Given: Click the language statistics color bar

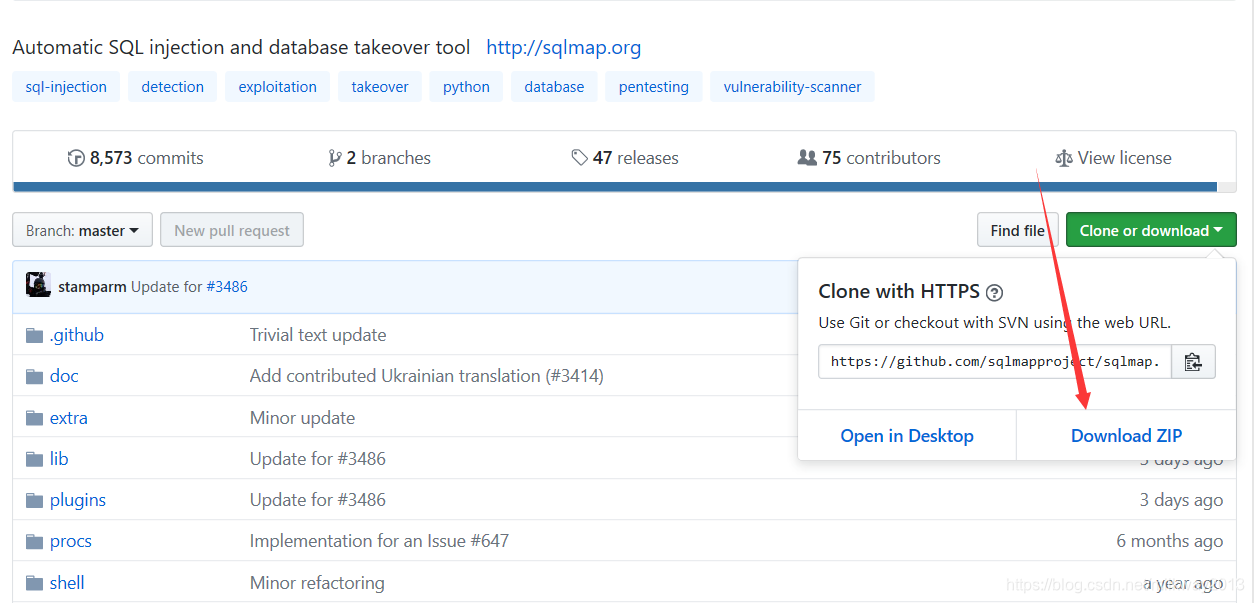Looking at the screenshot, I should 626,187.
